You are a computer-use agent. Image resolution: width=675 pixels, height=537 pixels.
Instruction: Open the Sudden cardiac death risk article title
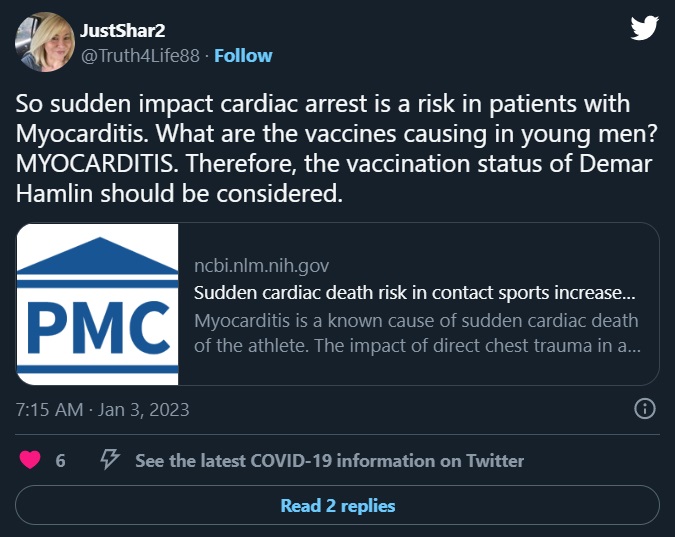[x=414, y=294]
